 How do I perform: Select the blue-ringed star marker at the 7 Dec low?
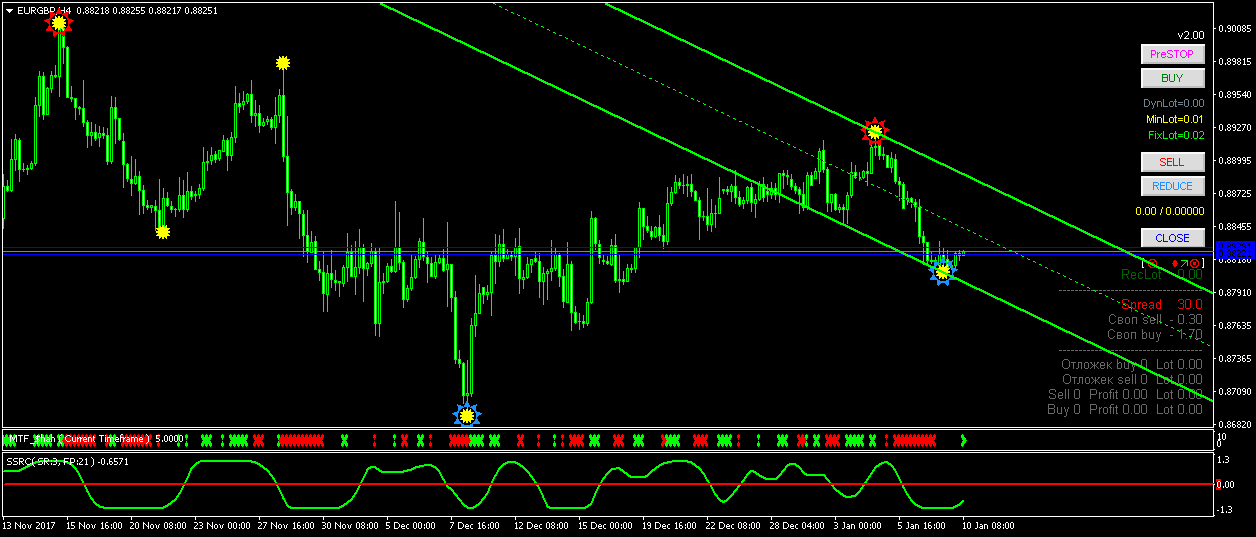pyautogui.click(x=466, y=413)
